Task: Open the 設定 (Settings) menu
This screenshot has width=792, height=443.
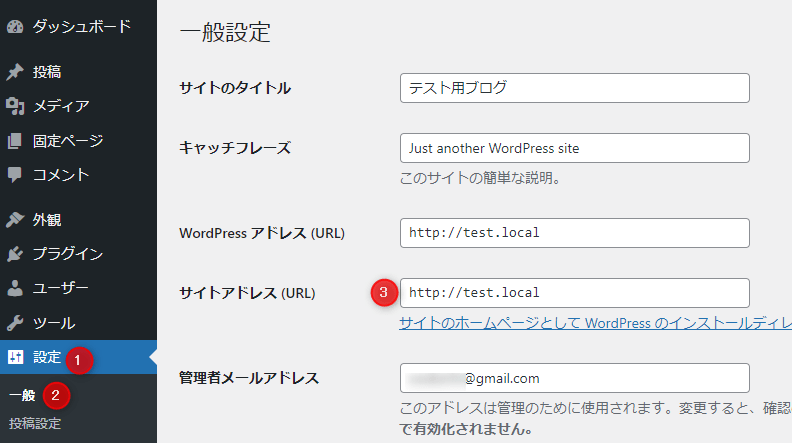Action: 46,357
